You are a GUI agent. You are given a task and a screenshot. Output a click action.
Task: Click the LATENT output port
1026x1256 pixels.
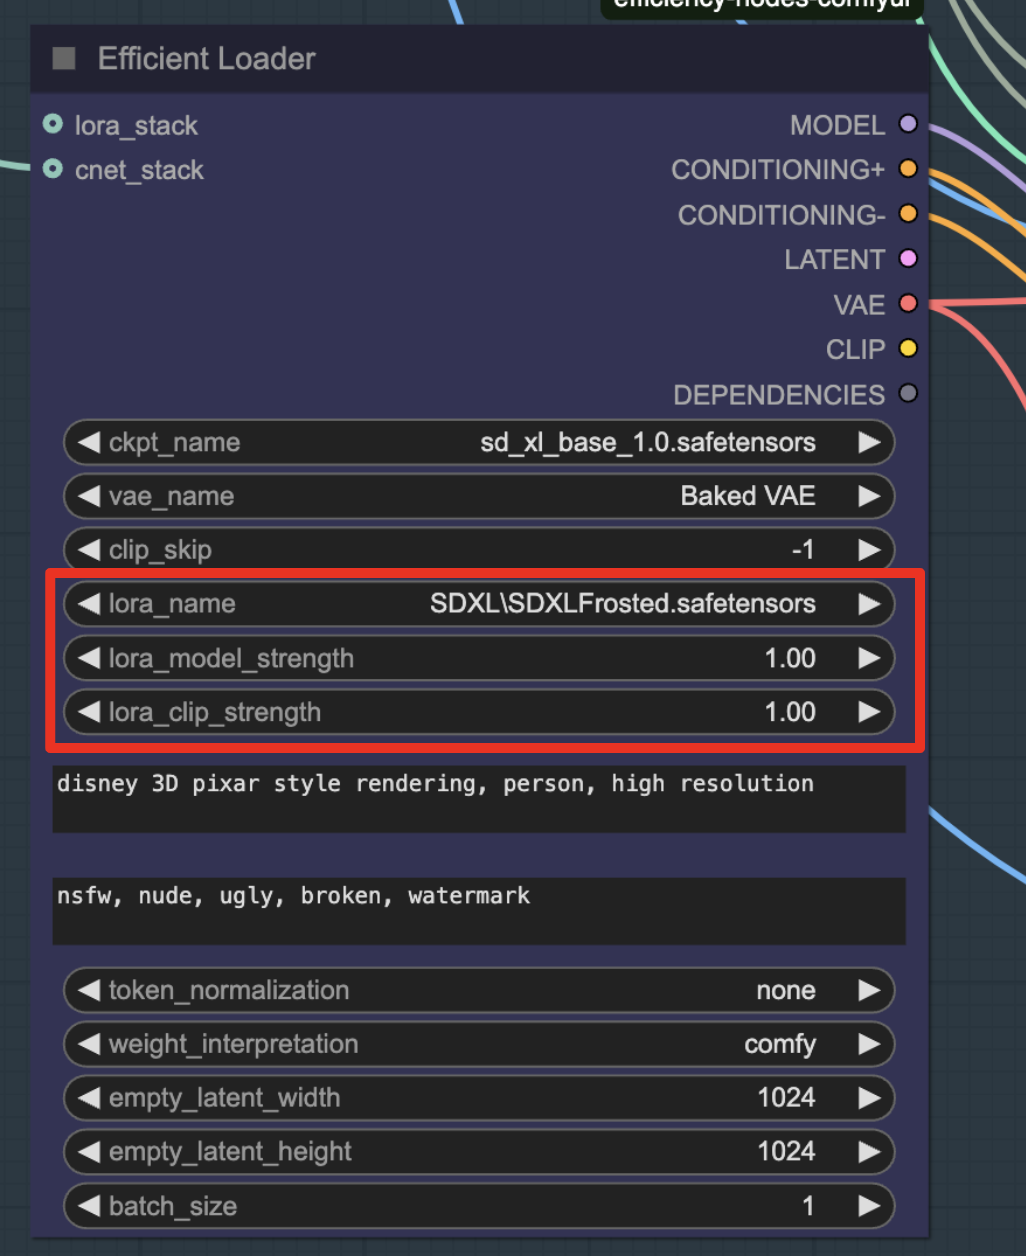tap(907, 259)
